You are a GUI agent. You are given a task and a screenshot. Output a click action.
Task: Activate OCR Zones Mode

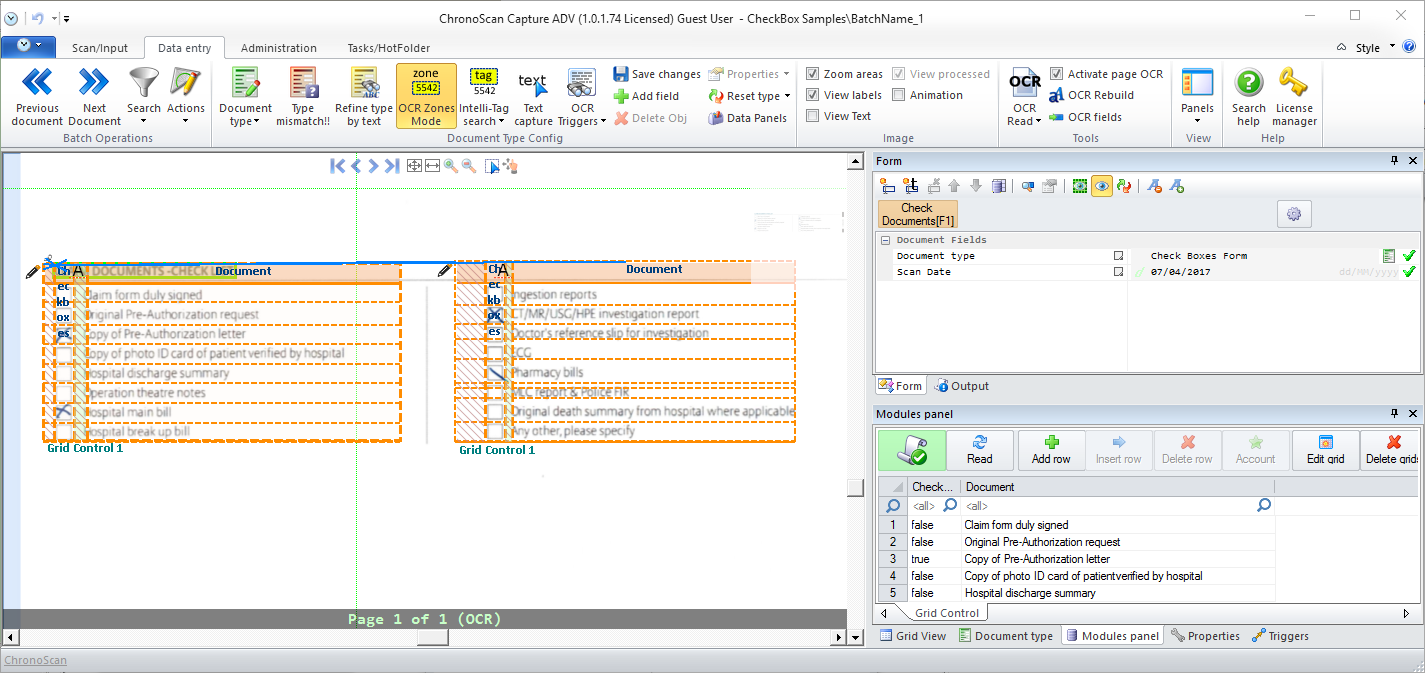click(x=426, y=96)
